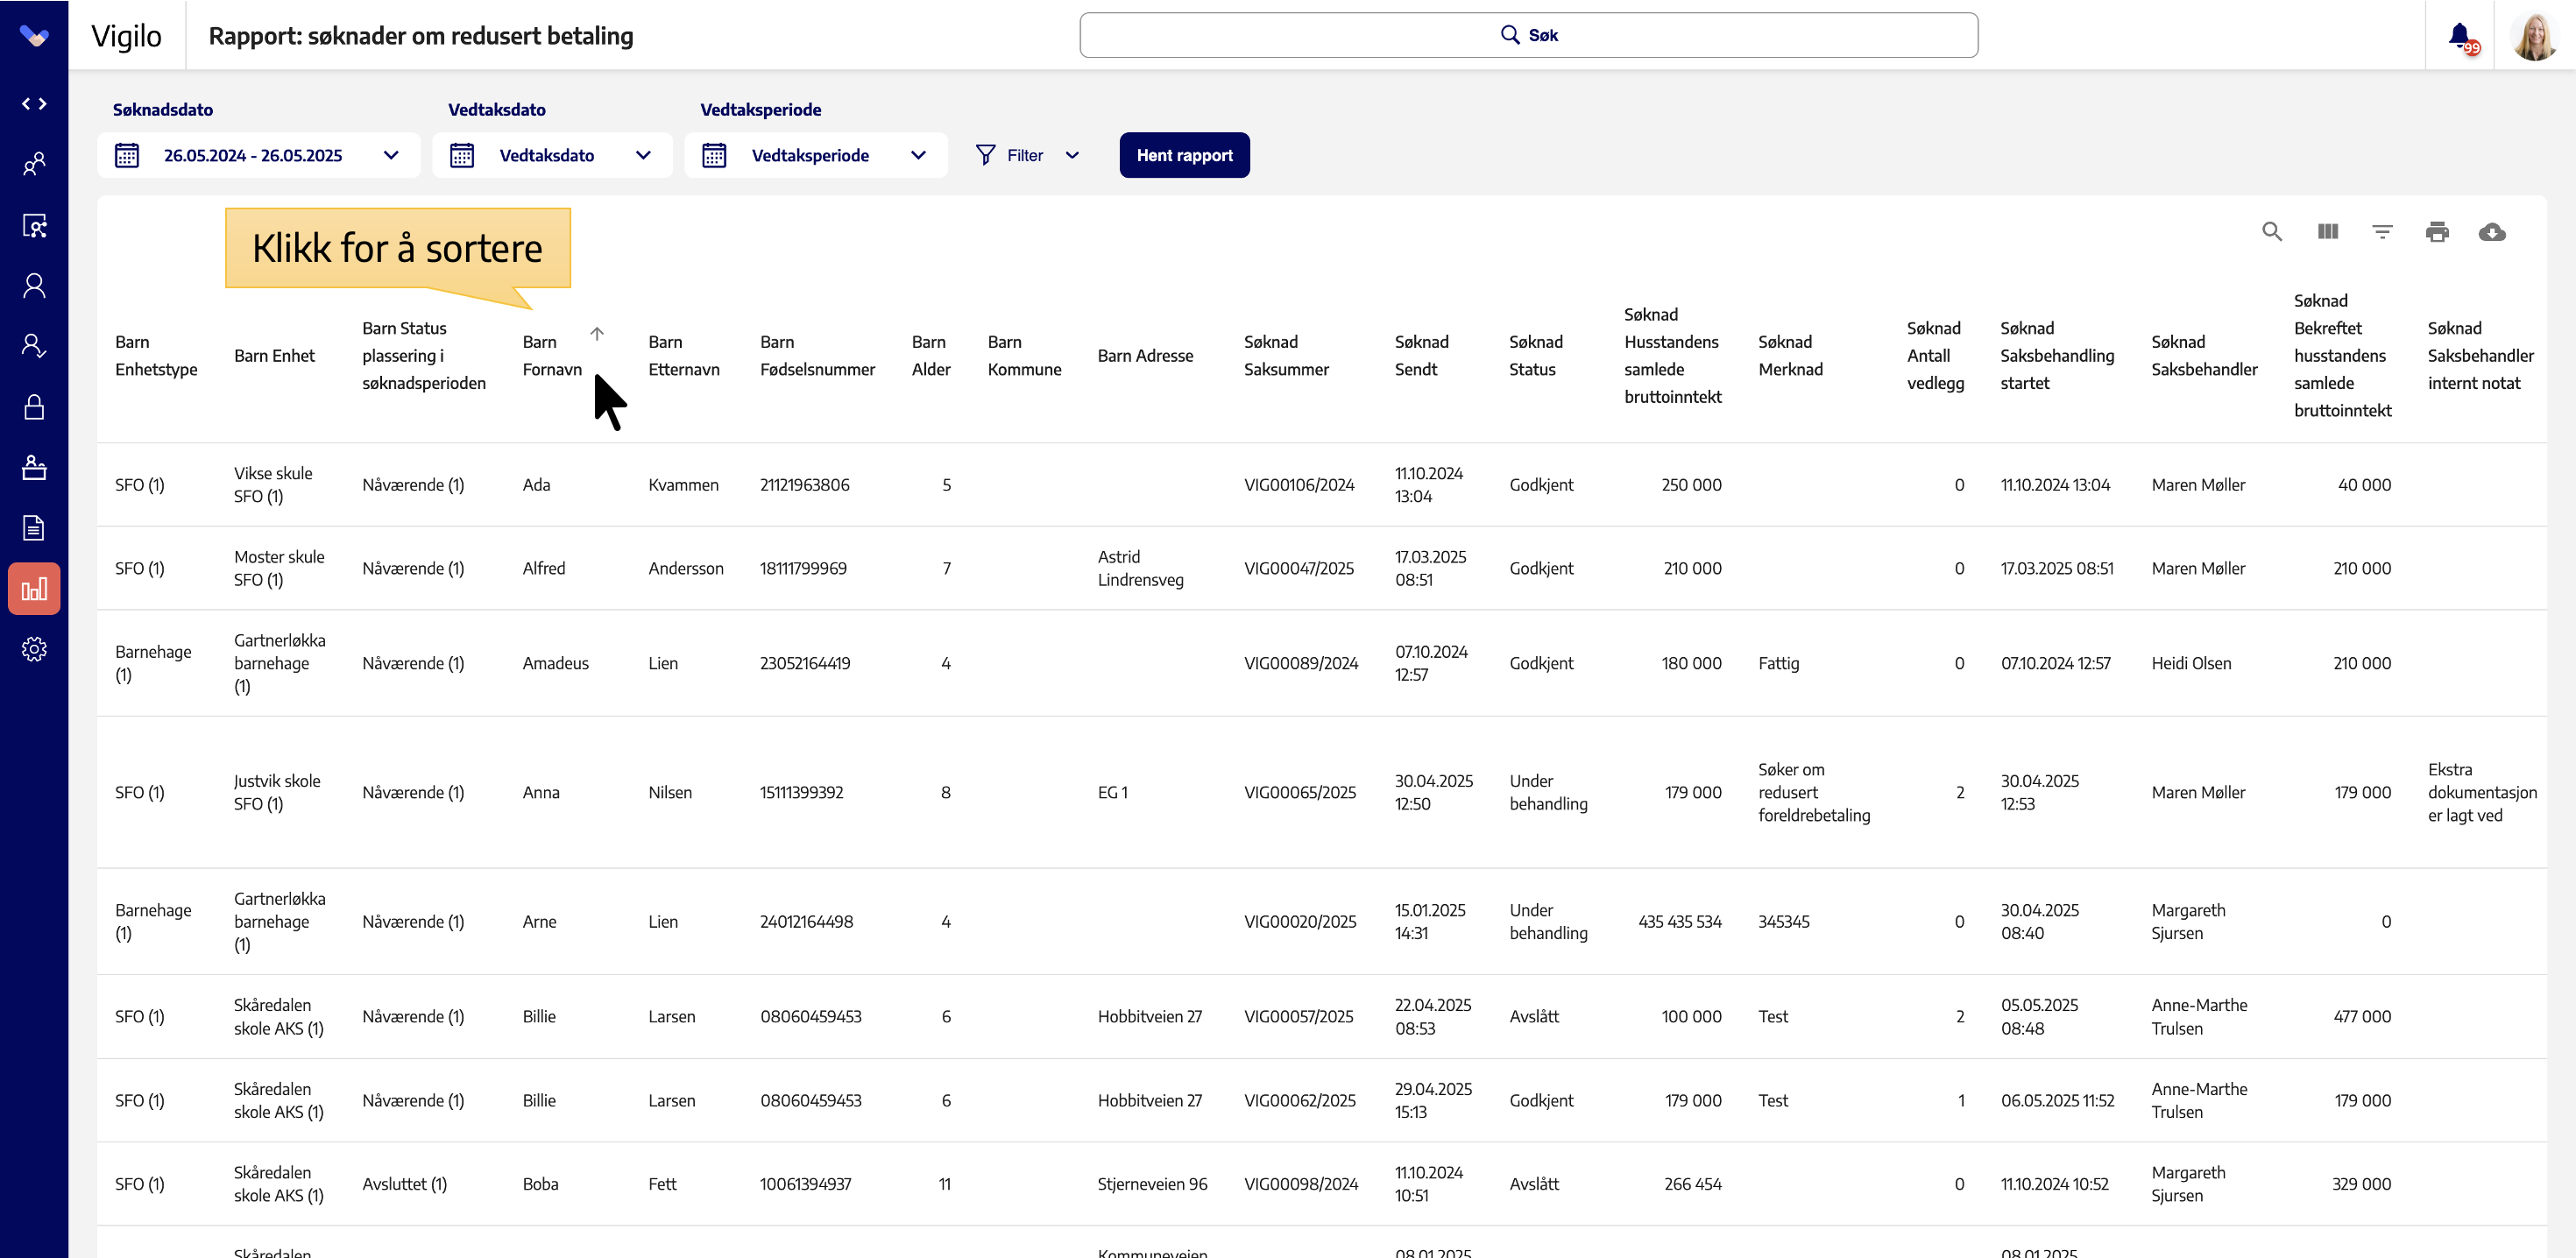Screen dimensions: 2576x1258
Task: Sort by Søknad Saksbehandling startet header
Action: (x=2057, y=355)
